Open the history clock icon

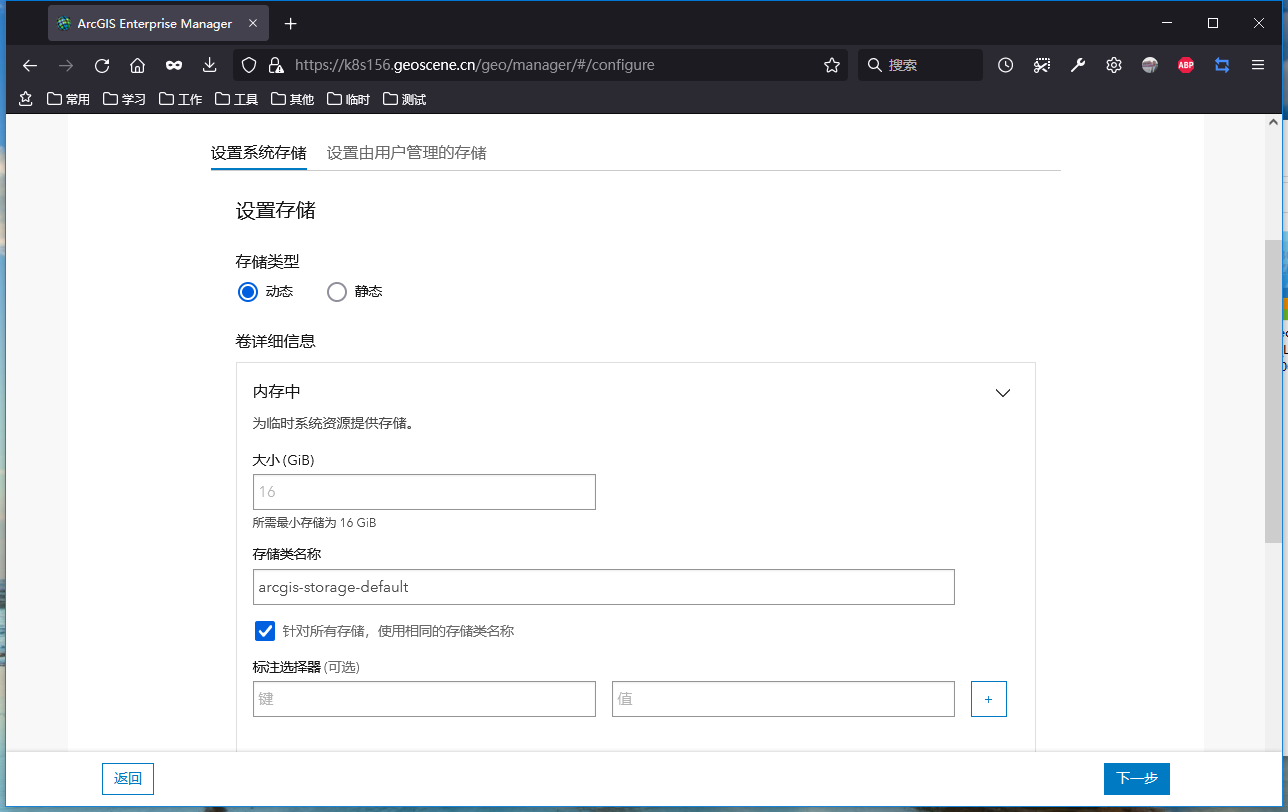click(1006, 65)
